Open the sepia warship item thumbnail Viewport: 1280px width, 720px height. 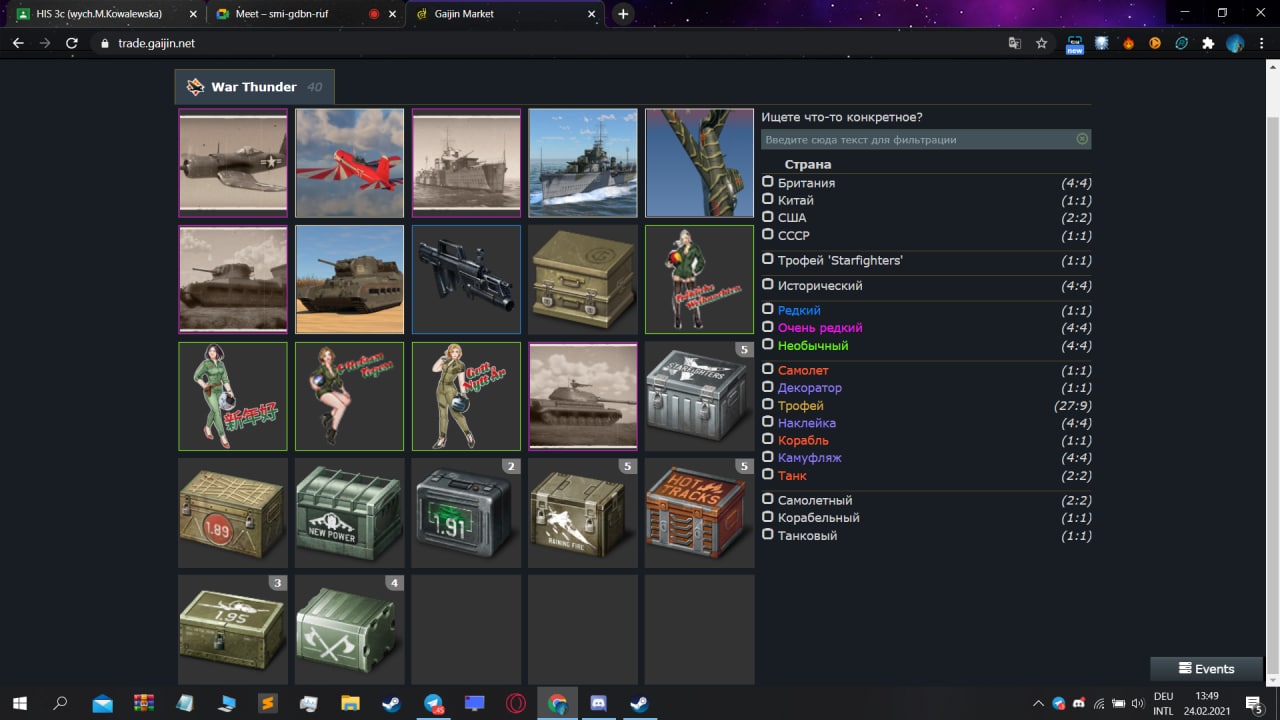click(466, 163)
